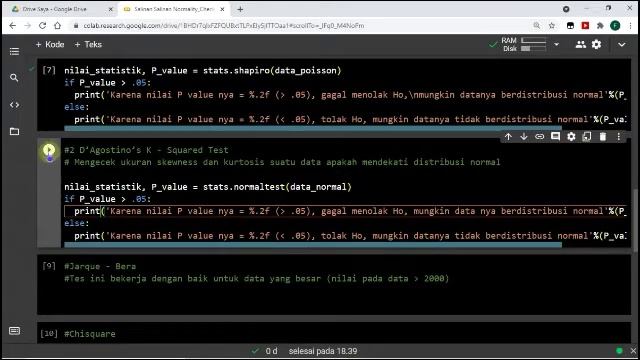640x360 pixels.
Task: Copy link to the selected cell
Action: 540,137
